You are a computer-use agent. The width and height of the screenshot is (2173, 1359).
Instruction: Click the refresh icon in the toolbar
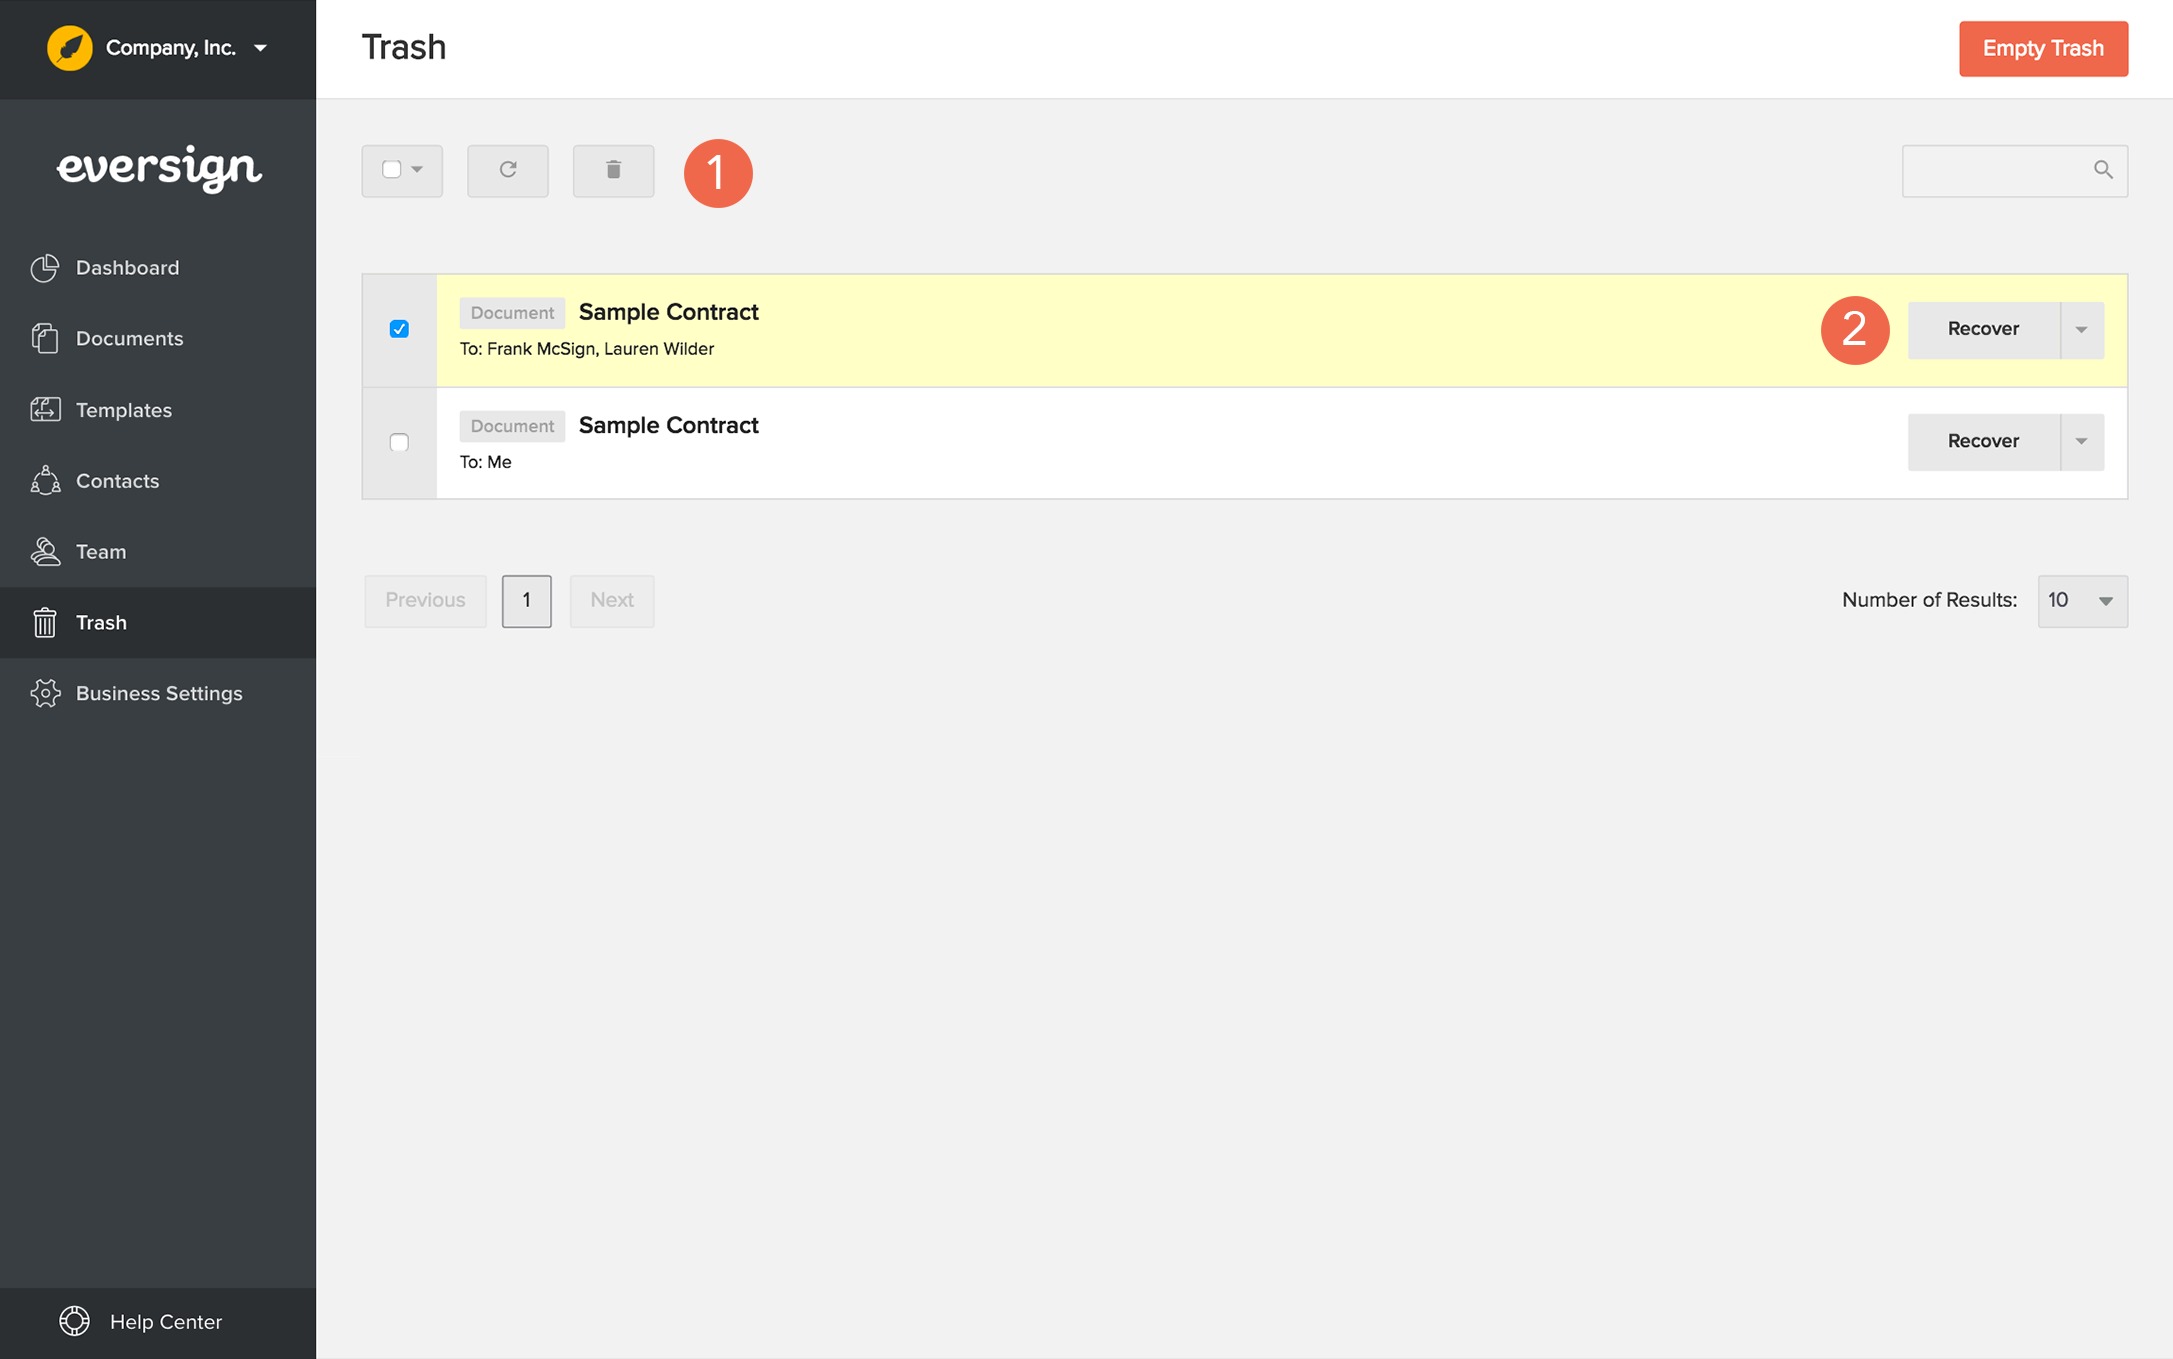click(507, 170)
